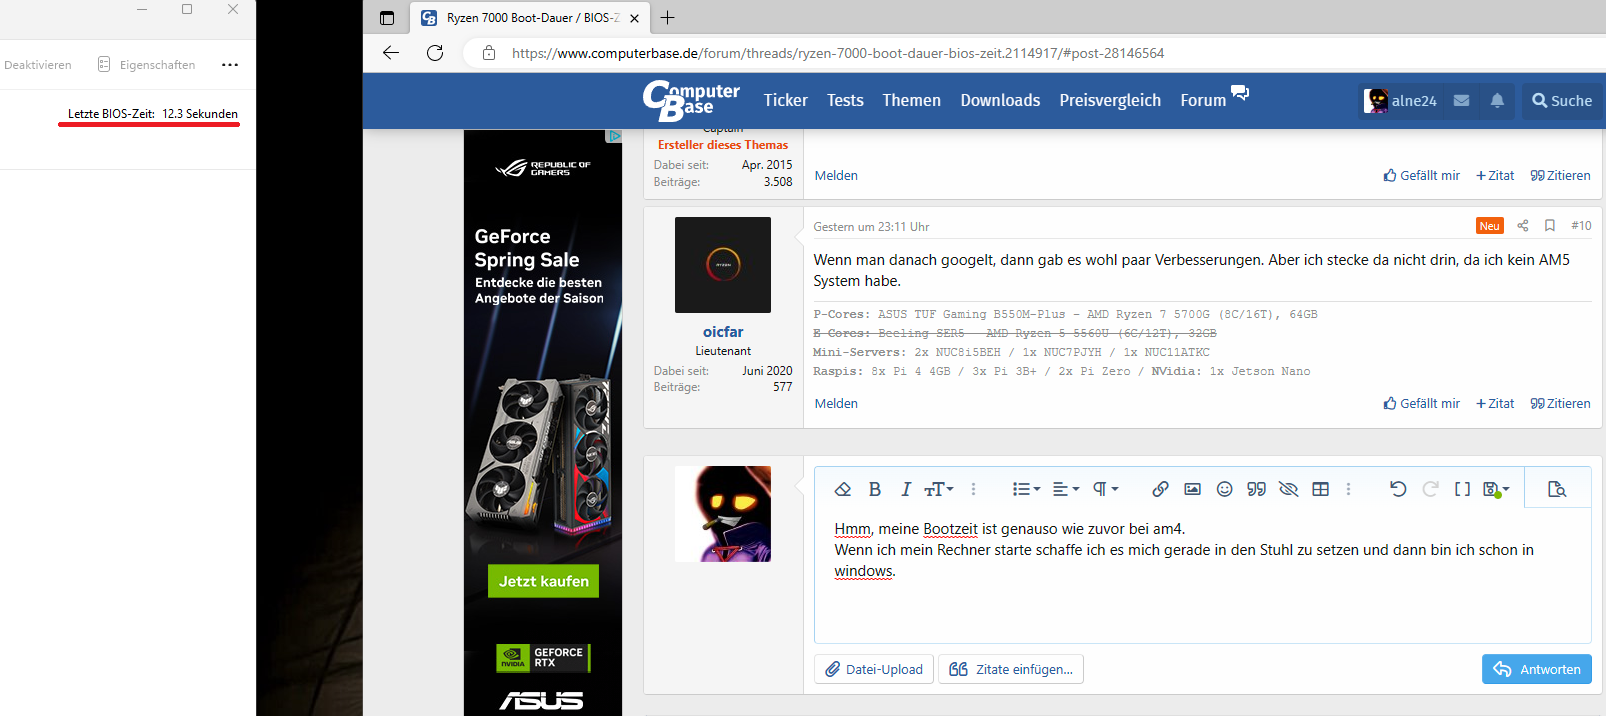Click the Suche search button

point(1561,101)
